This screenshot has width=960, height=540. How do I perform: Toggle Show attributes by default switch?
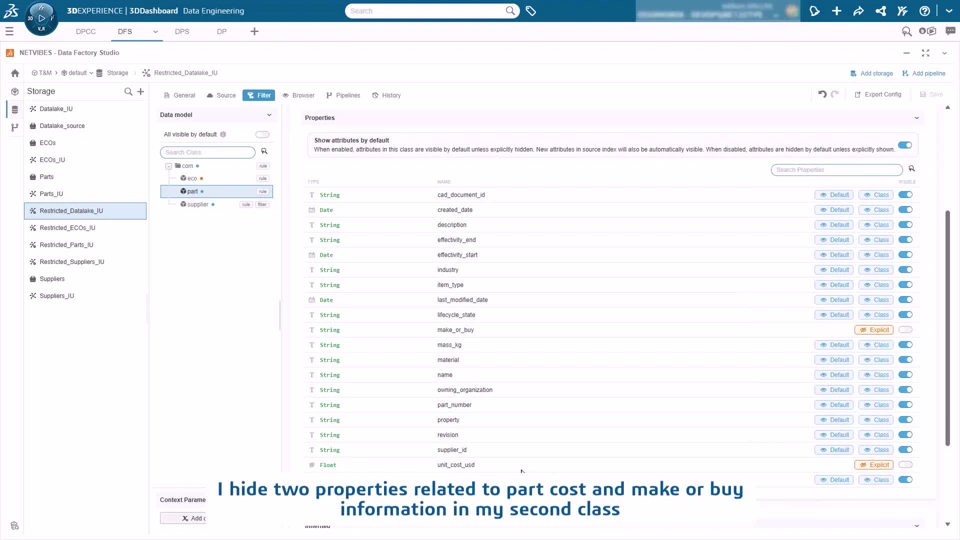click(905, 145)
